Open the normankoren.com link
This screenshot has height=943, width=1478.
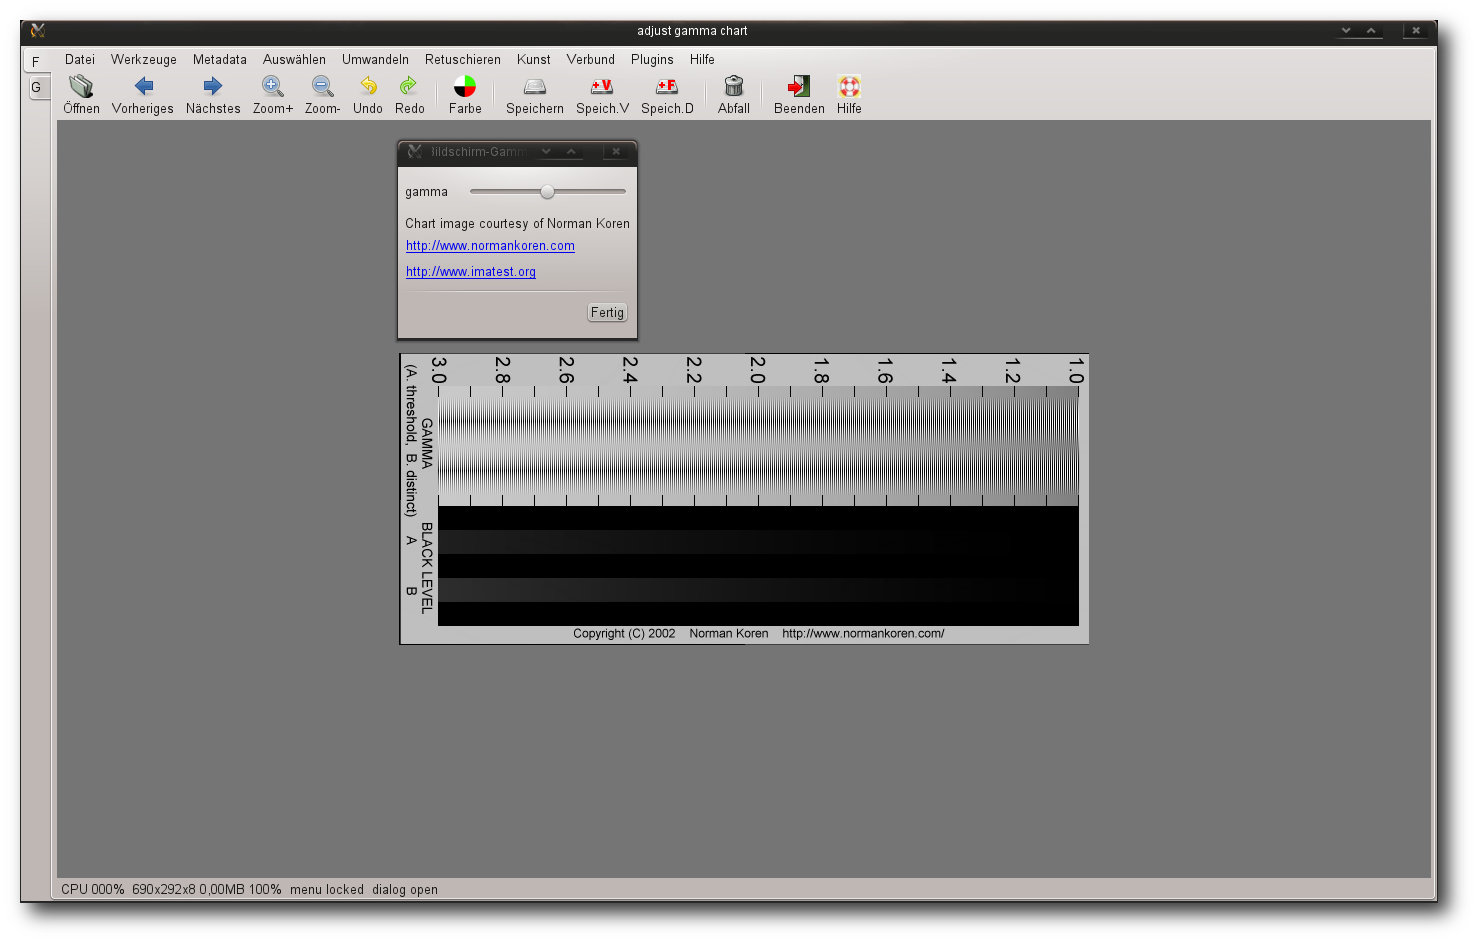[x=490, y=246]
